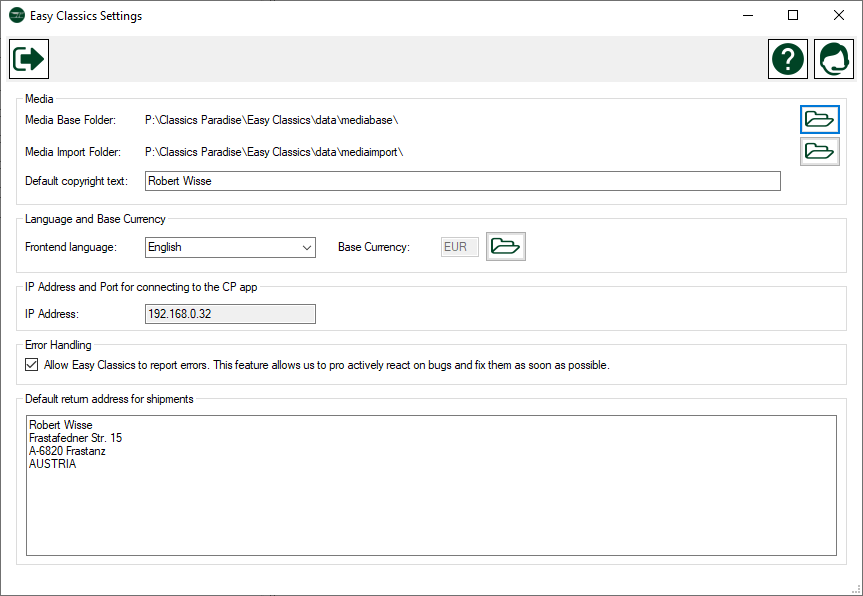Image resolution: width=863 pixels, height=596 pixels.
Task: Browse for the Media Import Folder
Action: coord(820,151)
